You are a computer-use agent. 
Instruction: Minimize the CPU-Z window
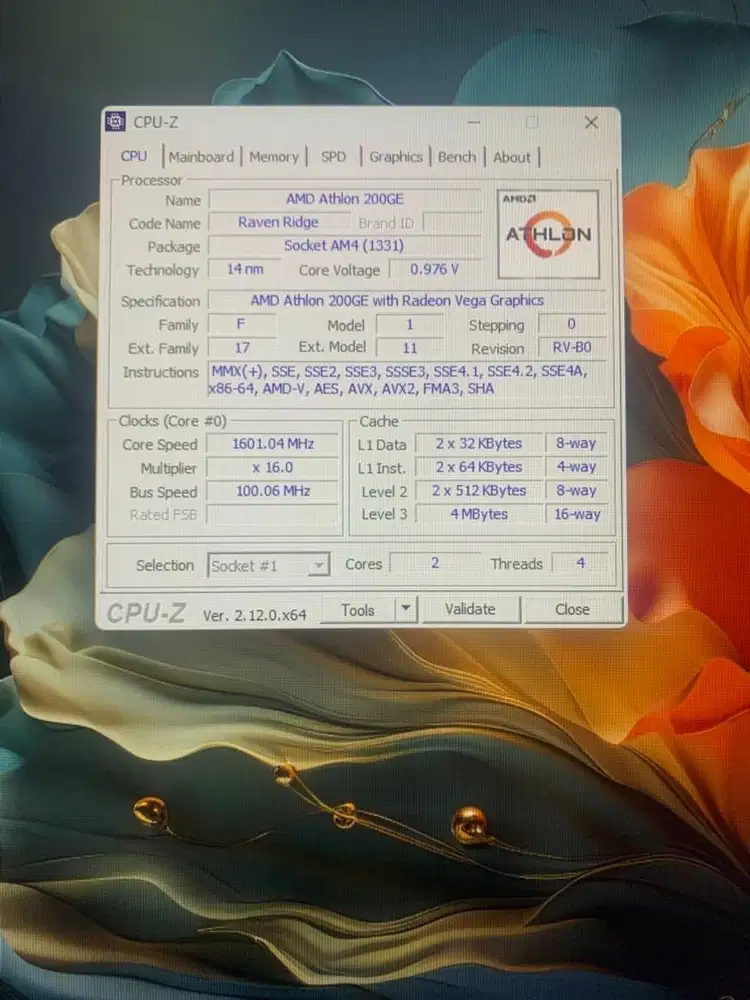(x=474, y=122)
